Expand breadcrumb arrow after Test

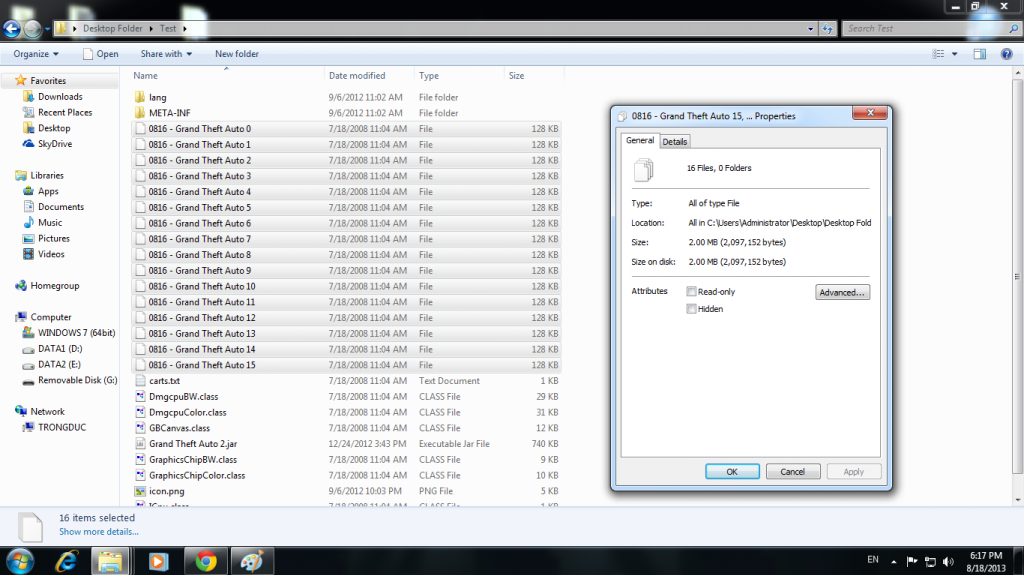(x=185, y=29)
